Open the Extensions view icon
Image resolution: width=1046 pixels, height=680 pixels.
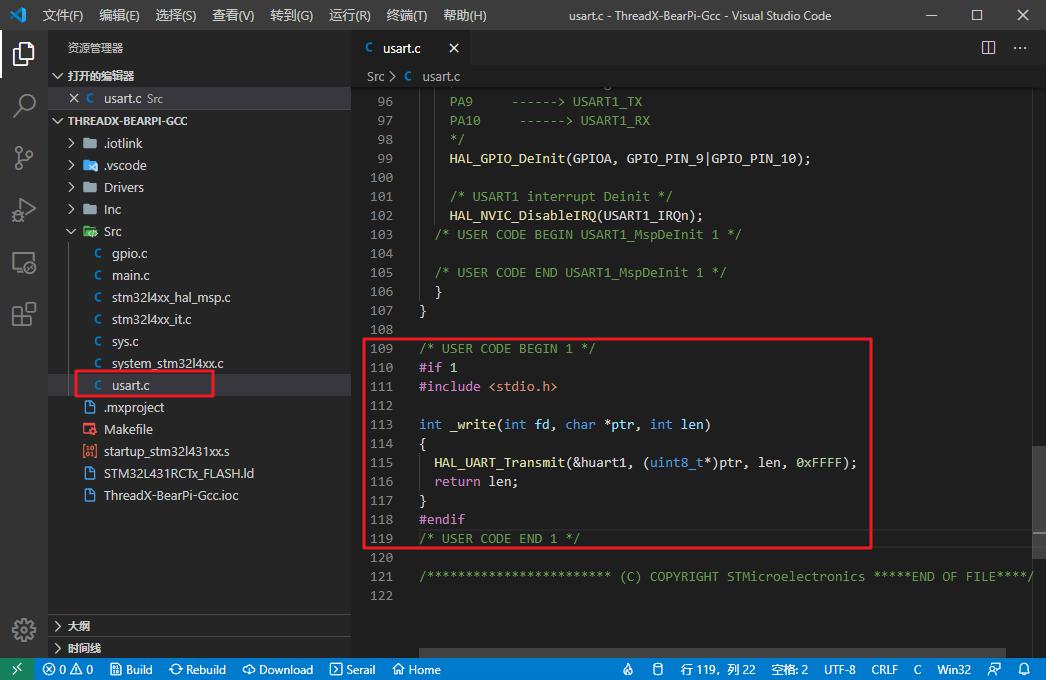pyautogui.click(x=24, y=314)
